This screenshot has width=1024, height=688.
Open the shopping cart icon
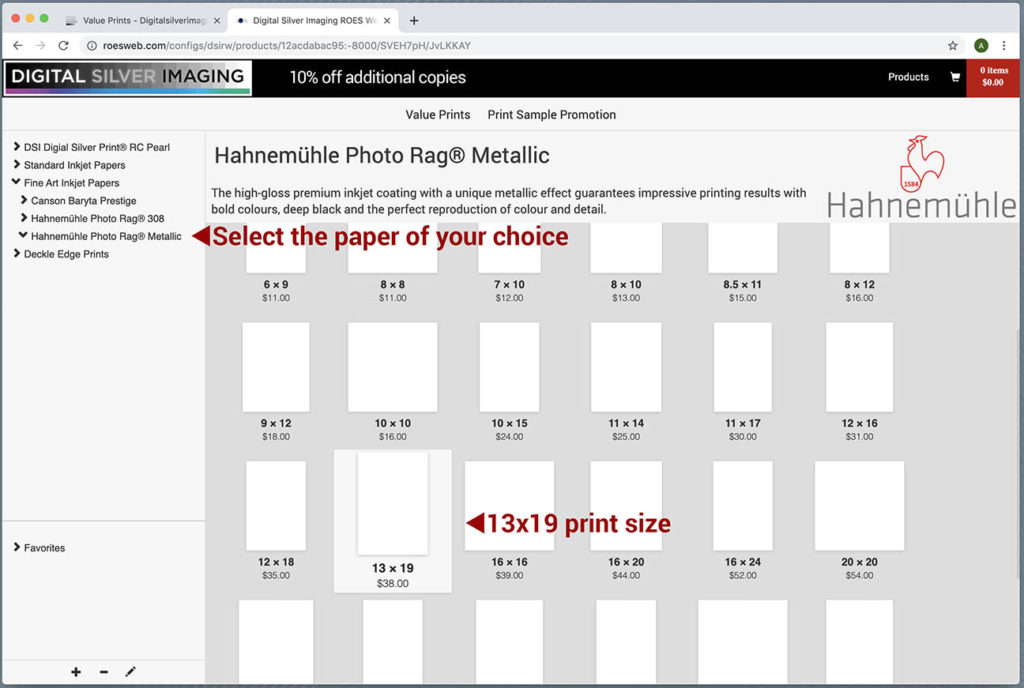pos(955,77)
